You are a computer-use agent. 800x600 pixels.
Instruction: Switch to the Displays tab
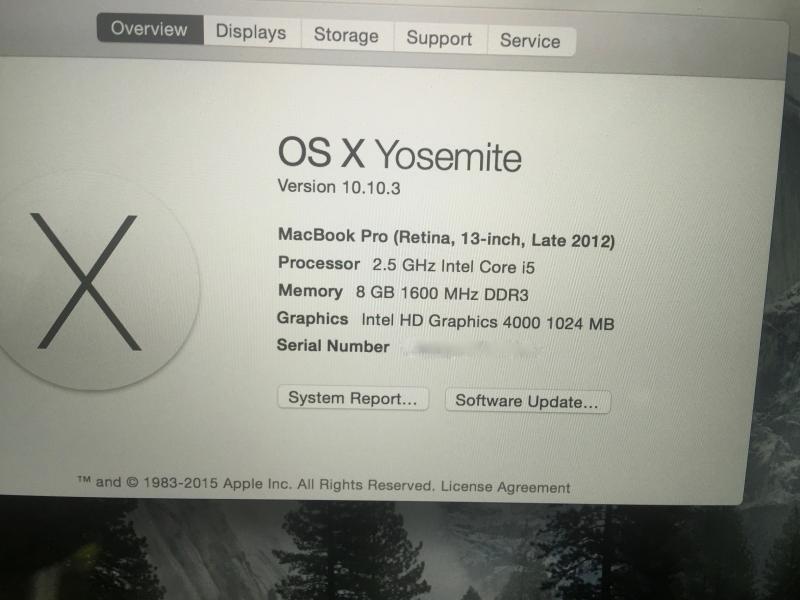click(x=251, y=32)
